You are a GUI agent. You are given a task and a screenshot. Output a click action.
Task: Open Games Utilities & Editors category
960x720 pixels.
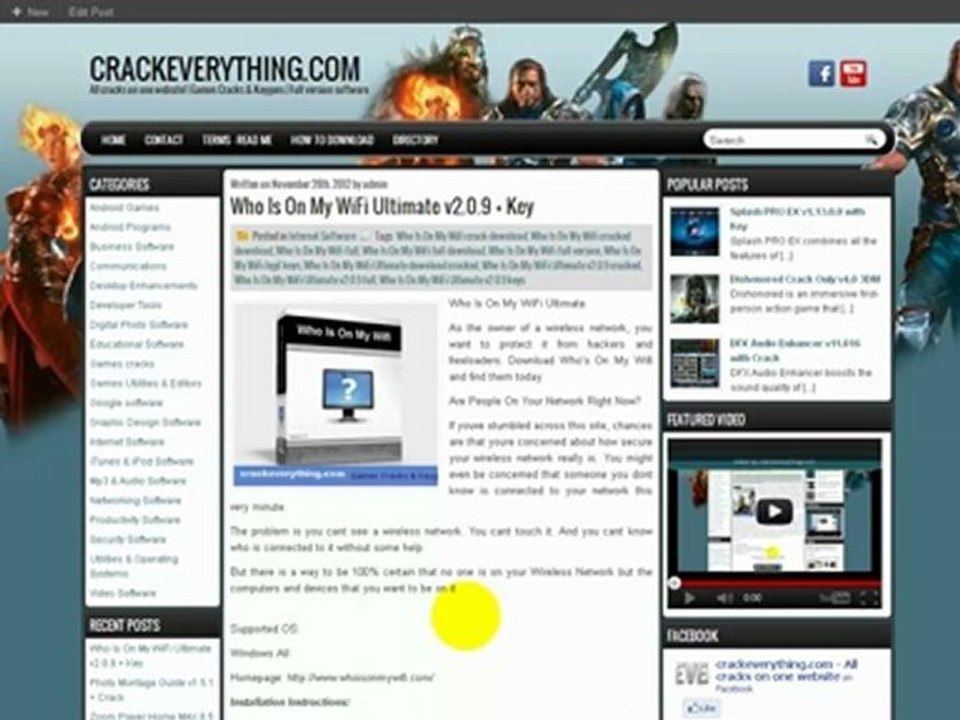(146, 383)
